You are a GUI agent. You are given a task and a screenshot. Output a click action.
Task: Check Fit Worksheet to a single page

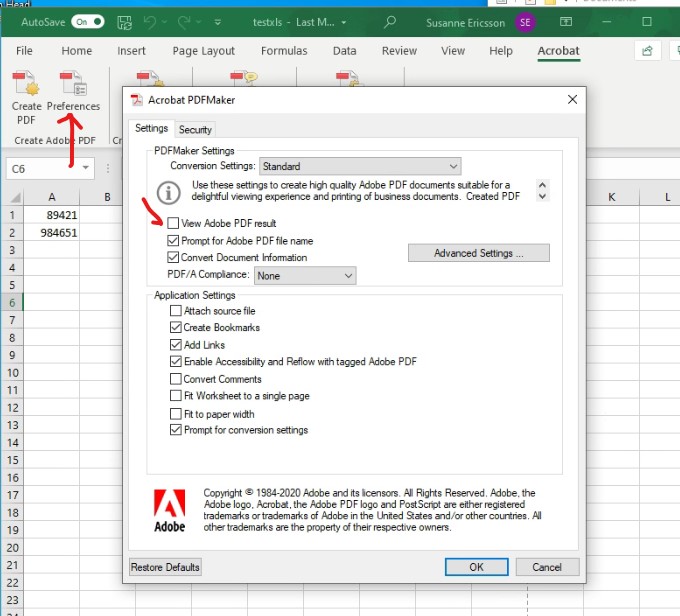pyautogui.click(x=176, y=396)
